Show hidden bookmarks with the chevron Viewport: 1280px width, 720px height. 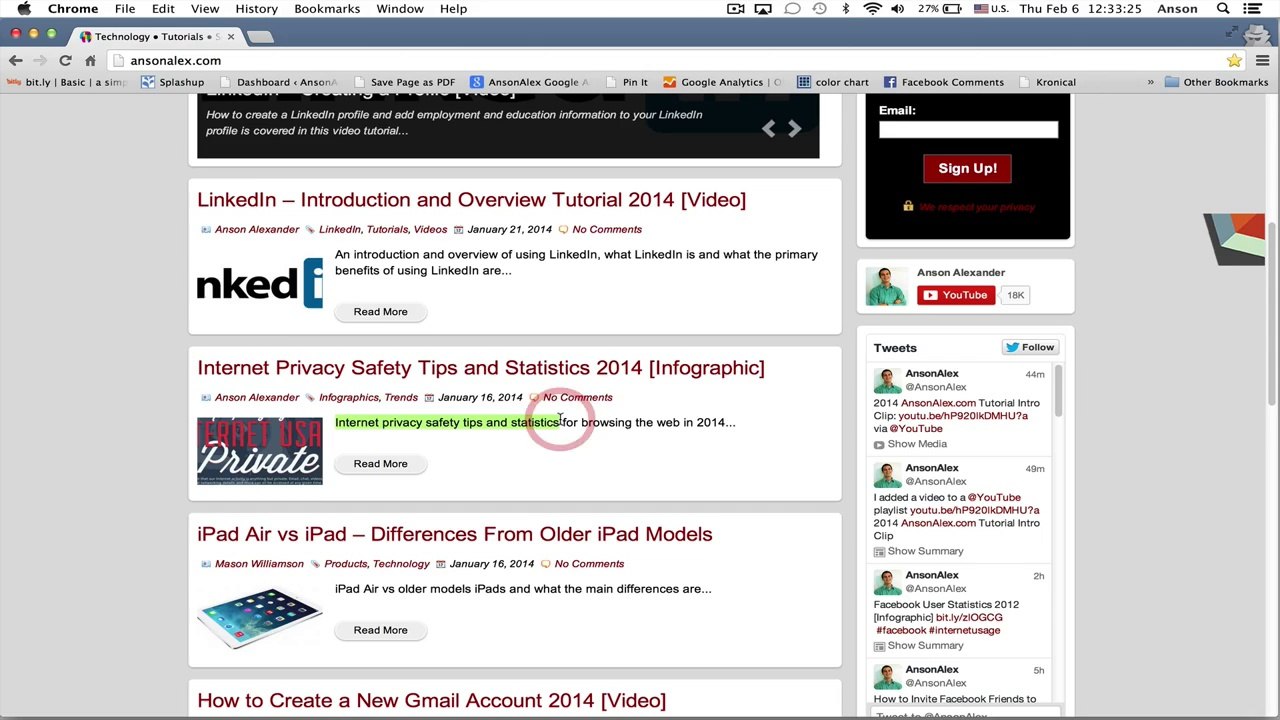coord(1150,82)
